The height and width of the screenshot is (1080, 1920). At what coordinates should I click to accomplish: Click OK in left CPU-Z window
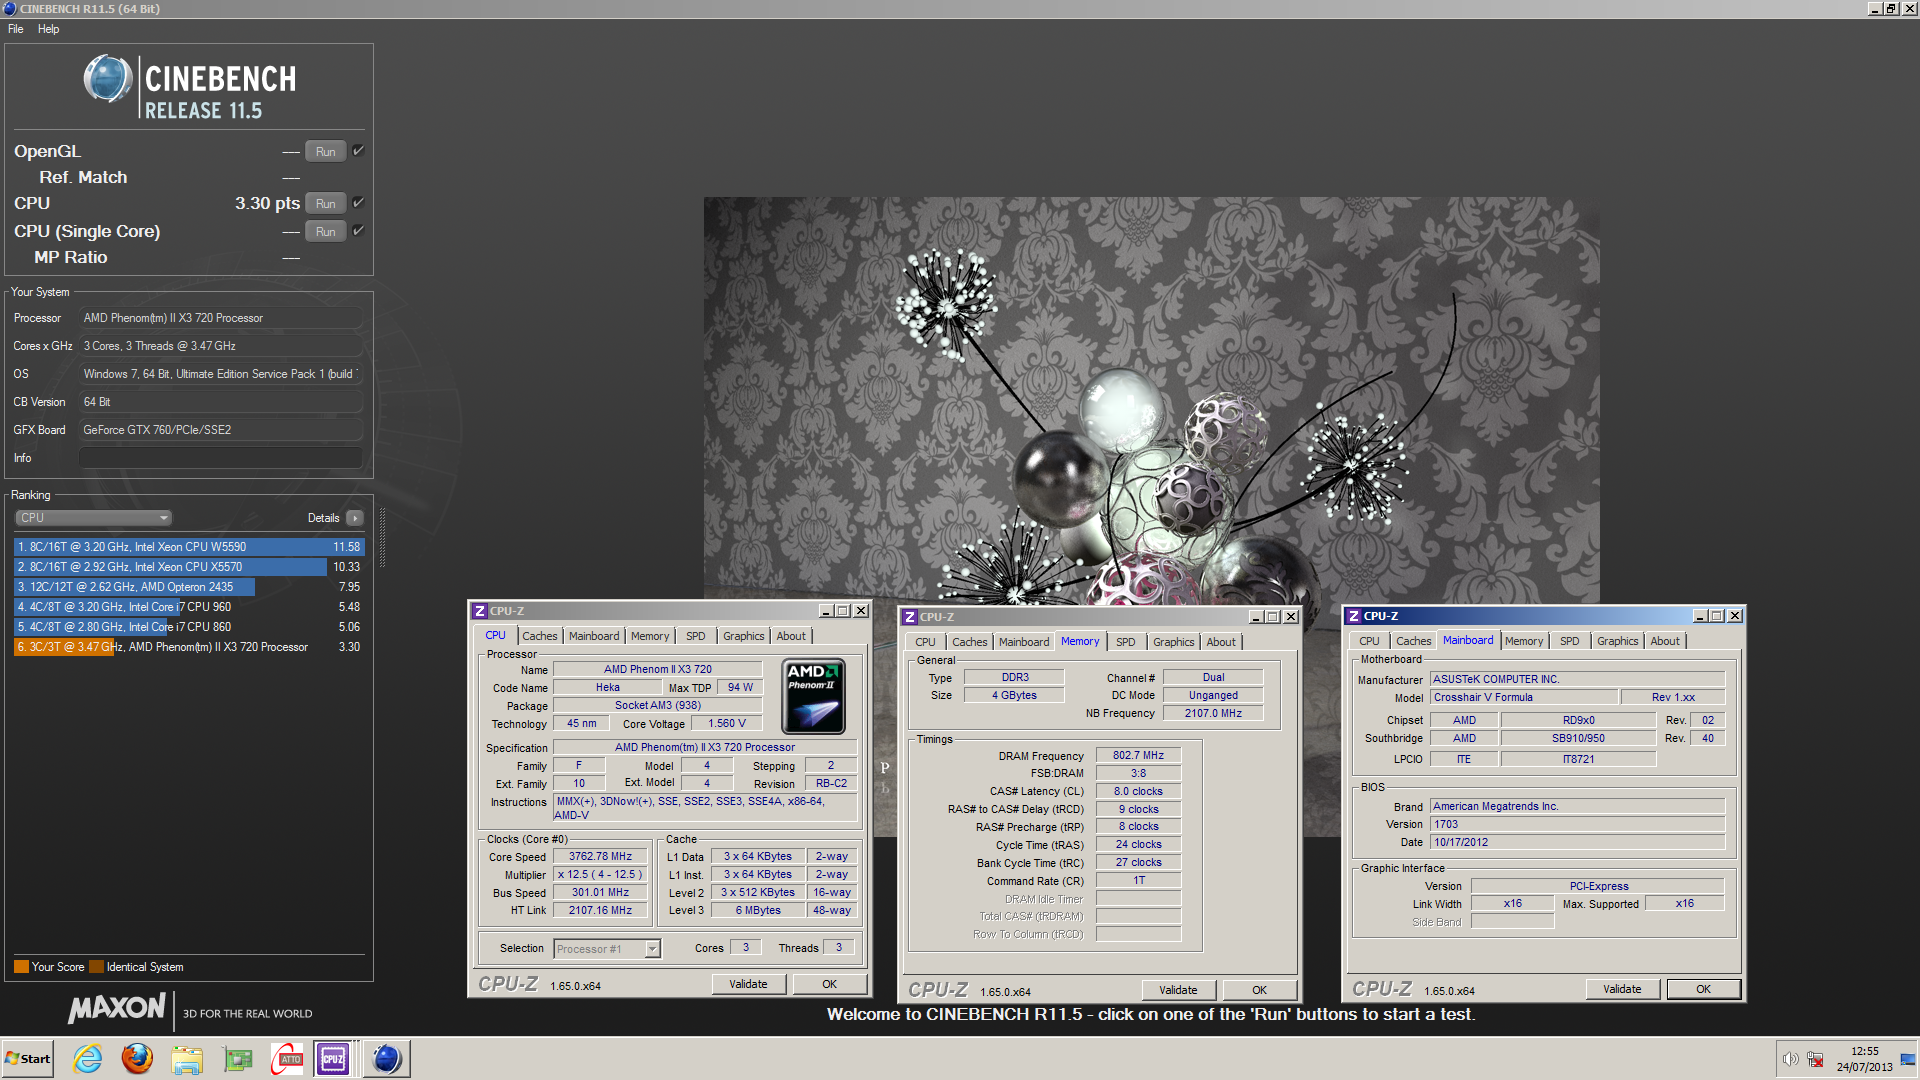[x=830, y=984]
